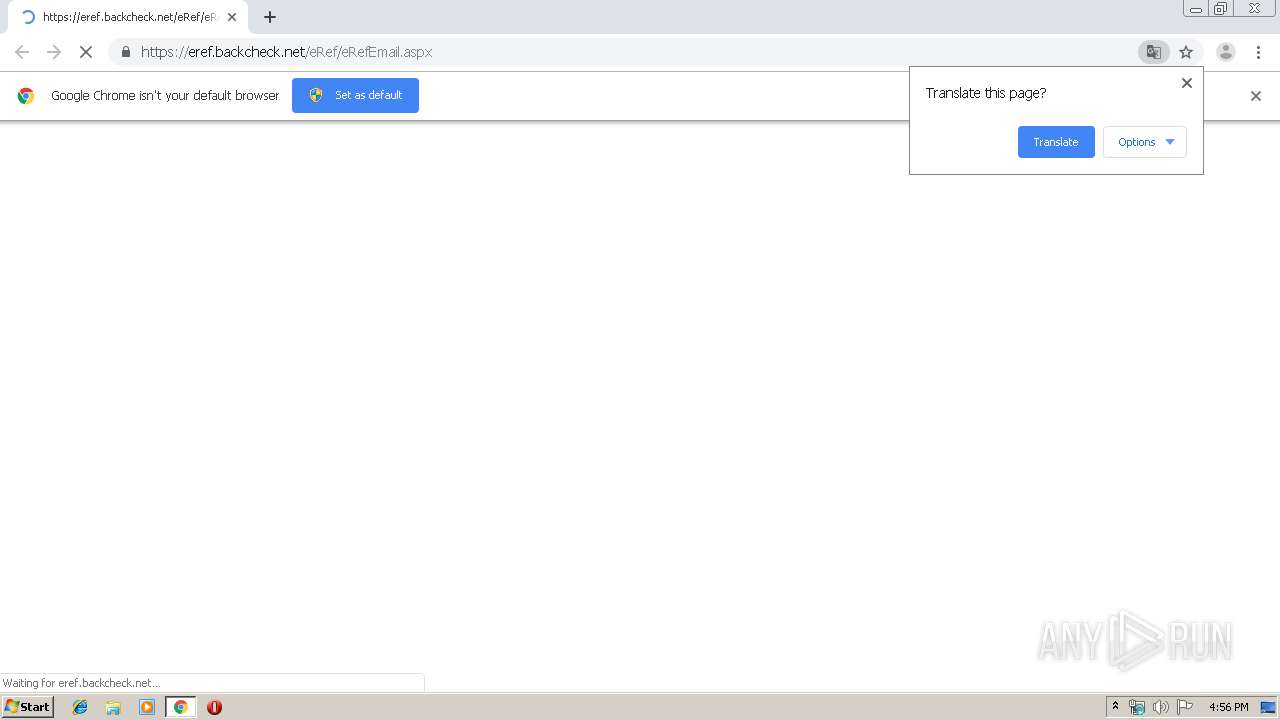Open a new tab

270,17
